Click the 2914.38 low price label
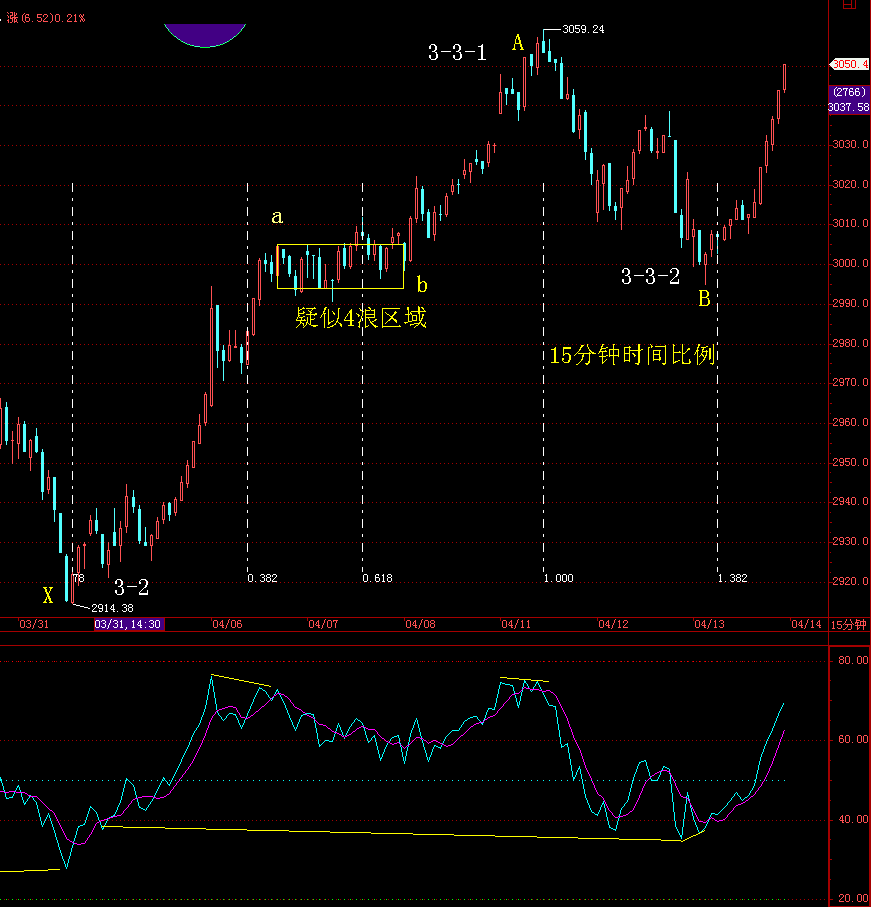Image resolution: width=871 pixels, height=907 pixels. pyautogui.click(x=112, y=607)
